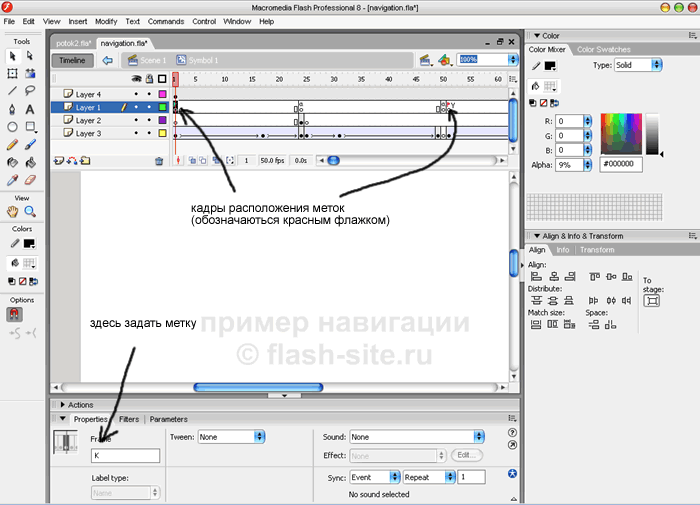The width and height of the screenshot is (700, 505).
Task: Expand the Actions panel
Action: click(x=63, y=405)
